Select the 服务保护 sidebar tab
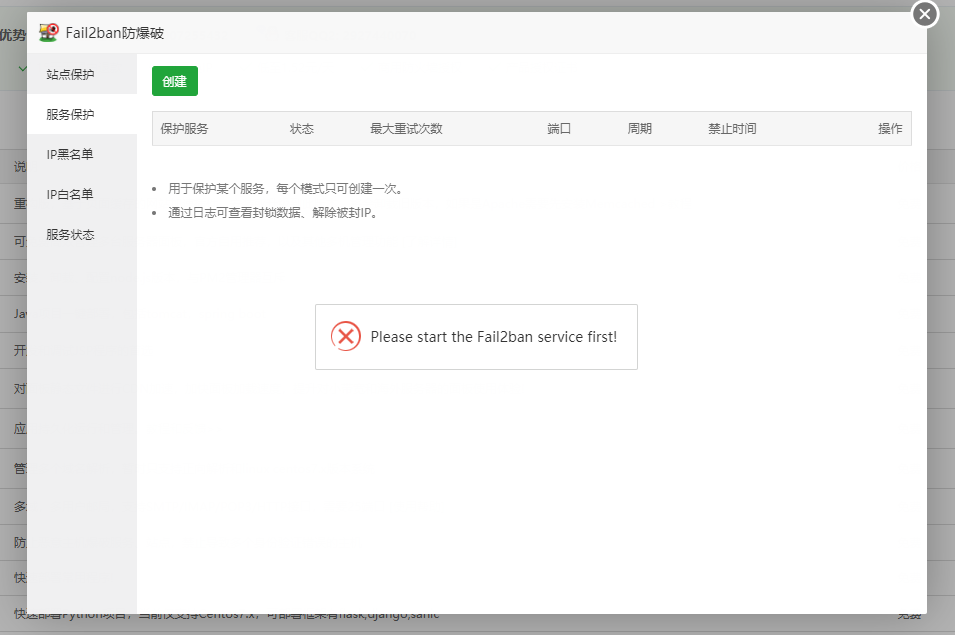 point(70,115)
